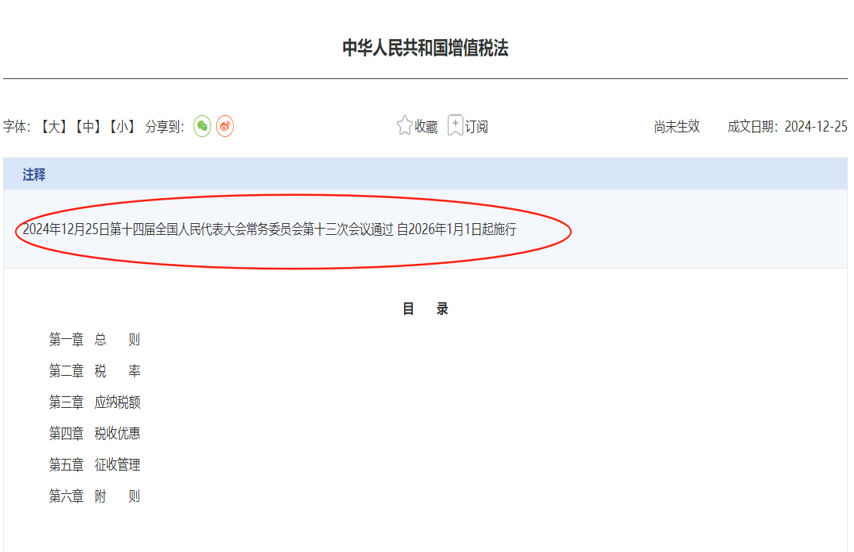The width and height of the screenshot is (854, 552).
Task: Go to 第三章 应纳税额
Action: point(95,402)
